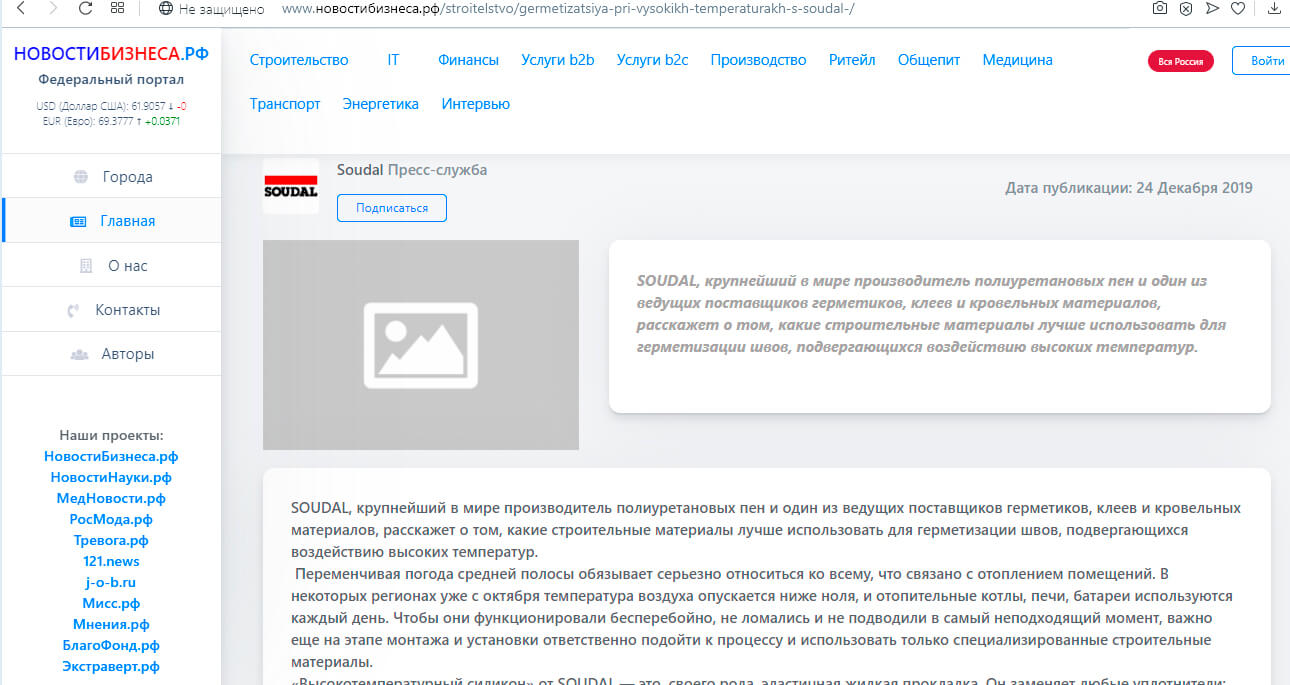Viewport: 1290px width, 685px height.
Task: Open the Услуги b2c section
Action: point(653,60)
